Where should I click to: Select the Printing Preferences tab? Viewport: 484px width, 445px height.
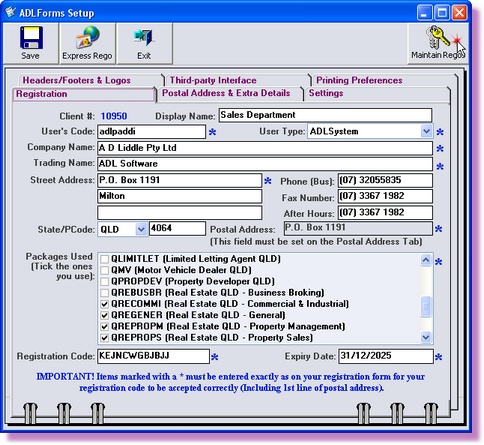[359, 80]
